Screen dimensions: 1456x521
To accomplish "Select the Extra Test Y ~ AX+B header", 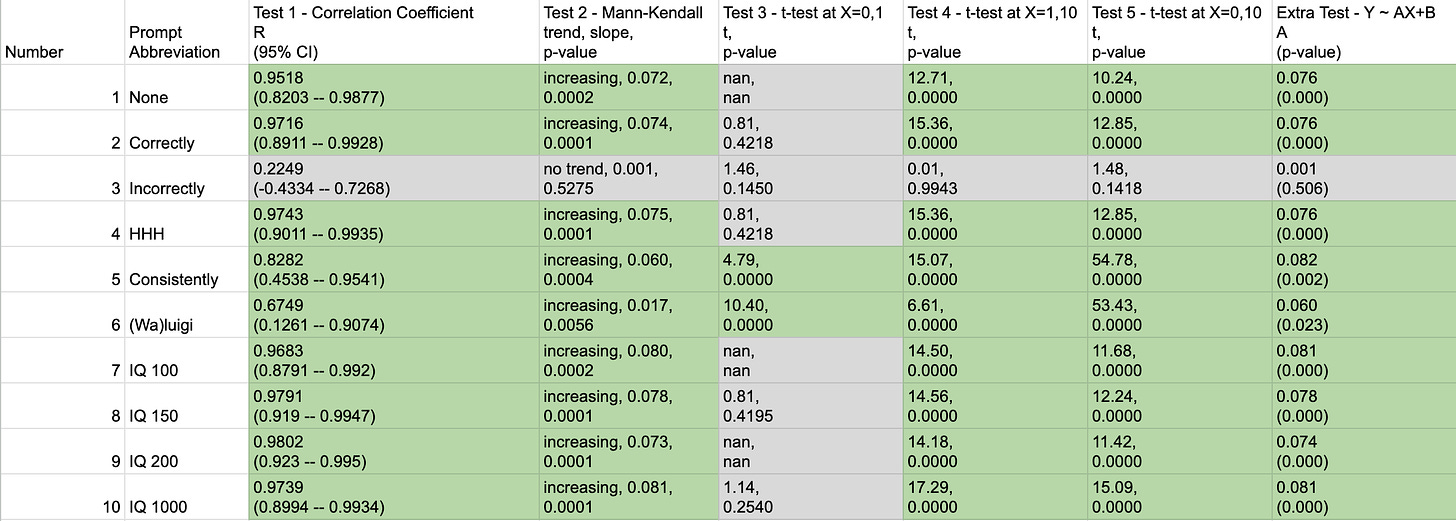I will pyautogui.click(x=1364, y=32).
